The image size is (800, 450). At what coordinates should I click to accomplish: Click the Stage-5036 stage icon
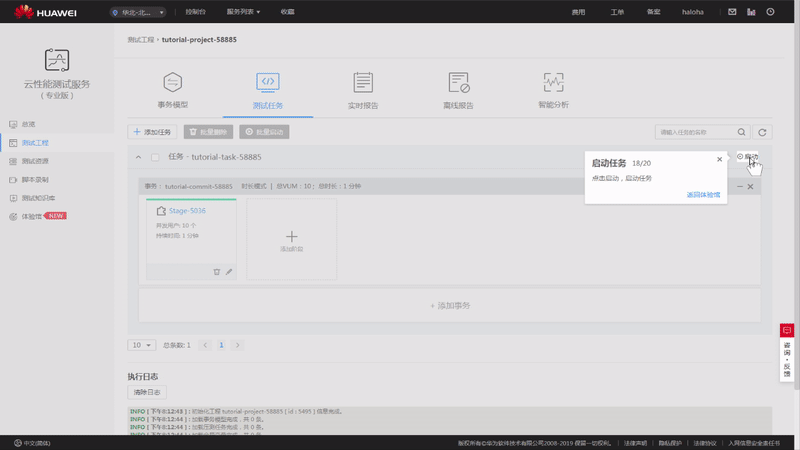161,211
